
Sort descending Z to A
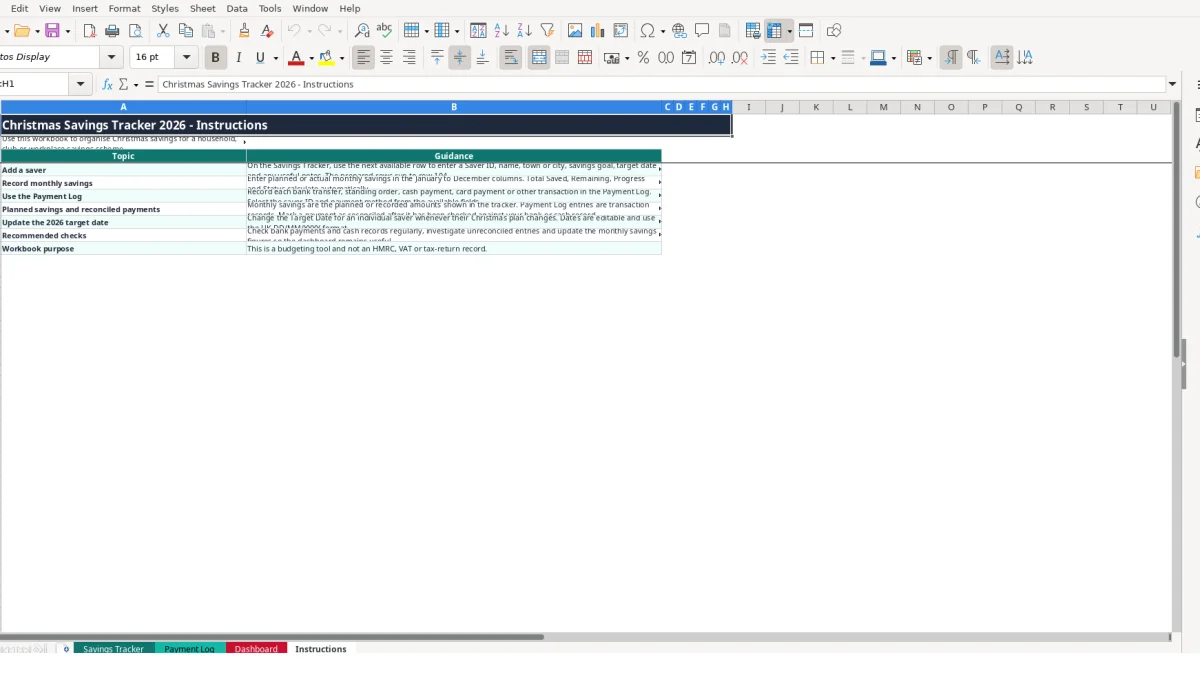(524, 31)
